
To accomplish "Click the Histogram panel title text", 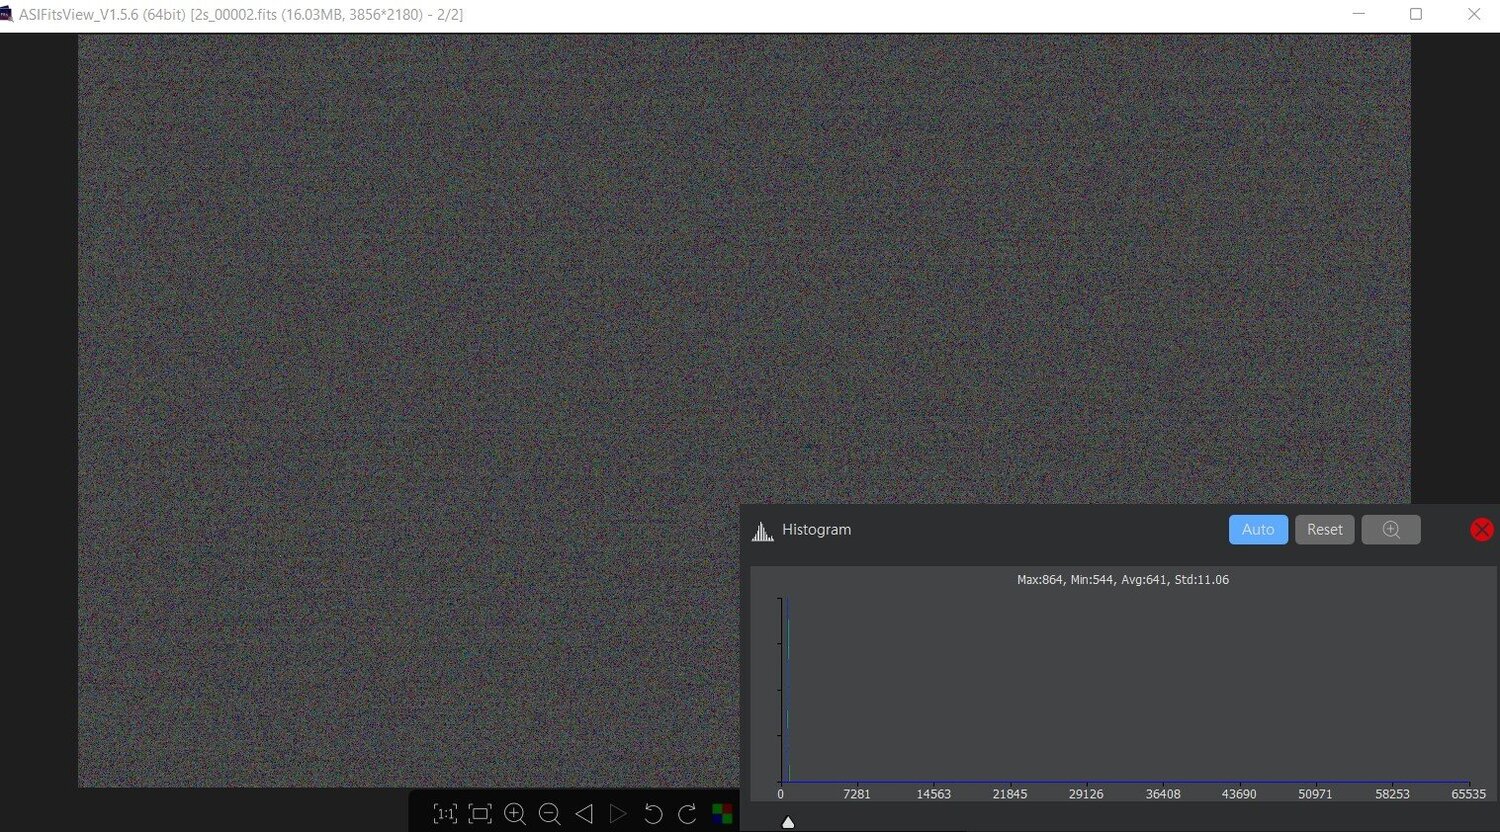I will tap(816, 530).
